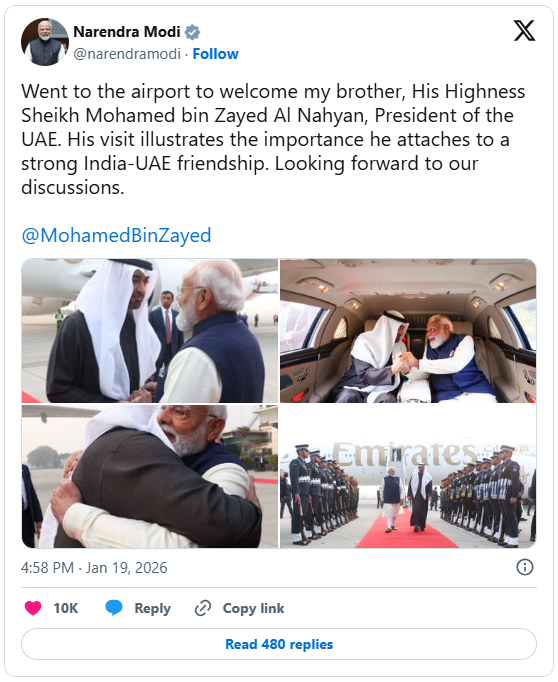The width and height of the screenshot is (558, 682).
Task: Click the verified badge beside Narendra Modi
Action: pos(192,32)
